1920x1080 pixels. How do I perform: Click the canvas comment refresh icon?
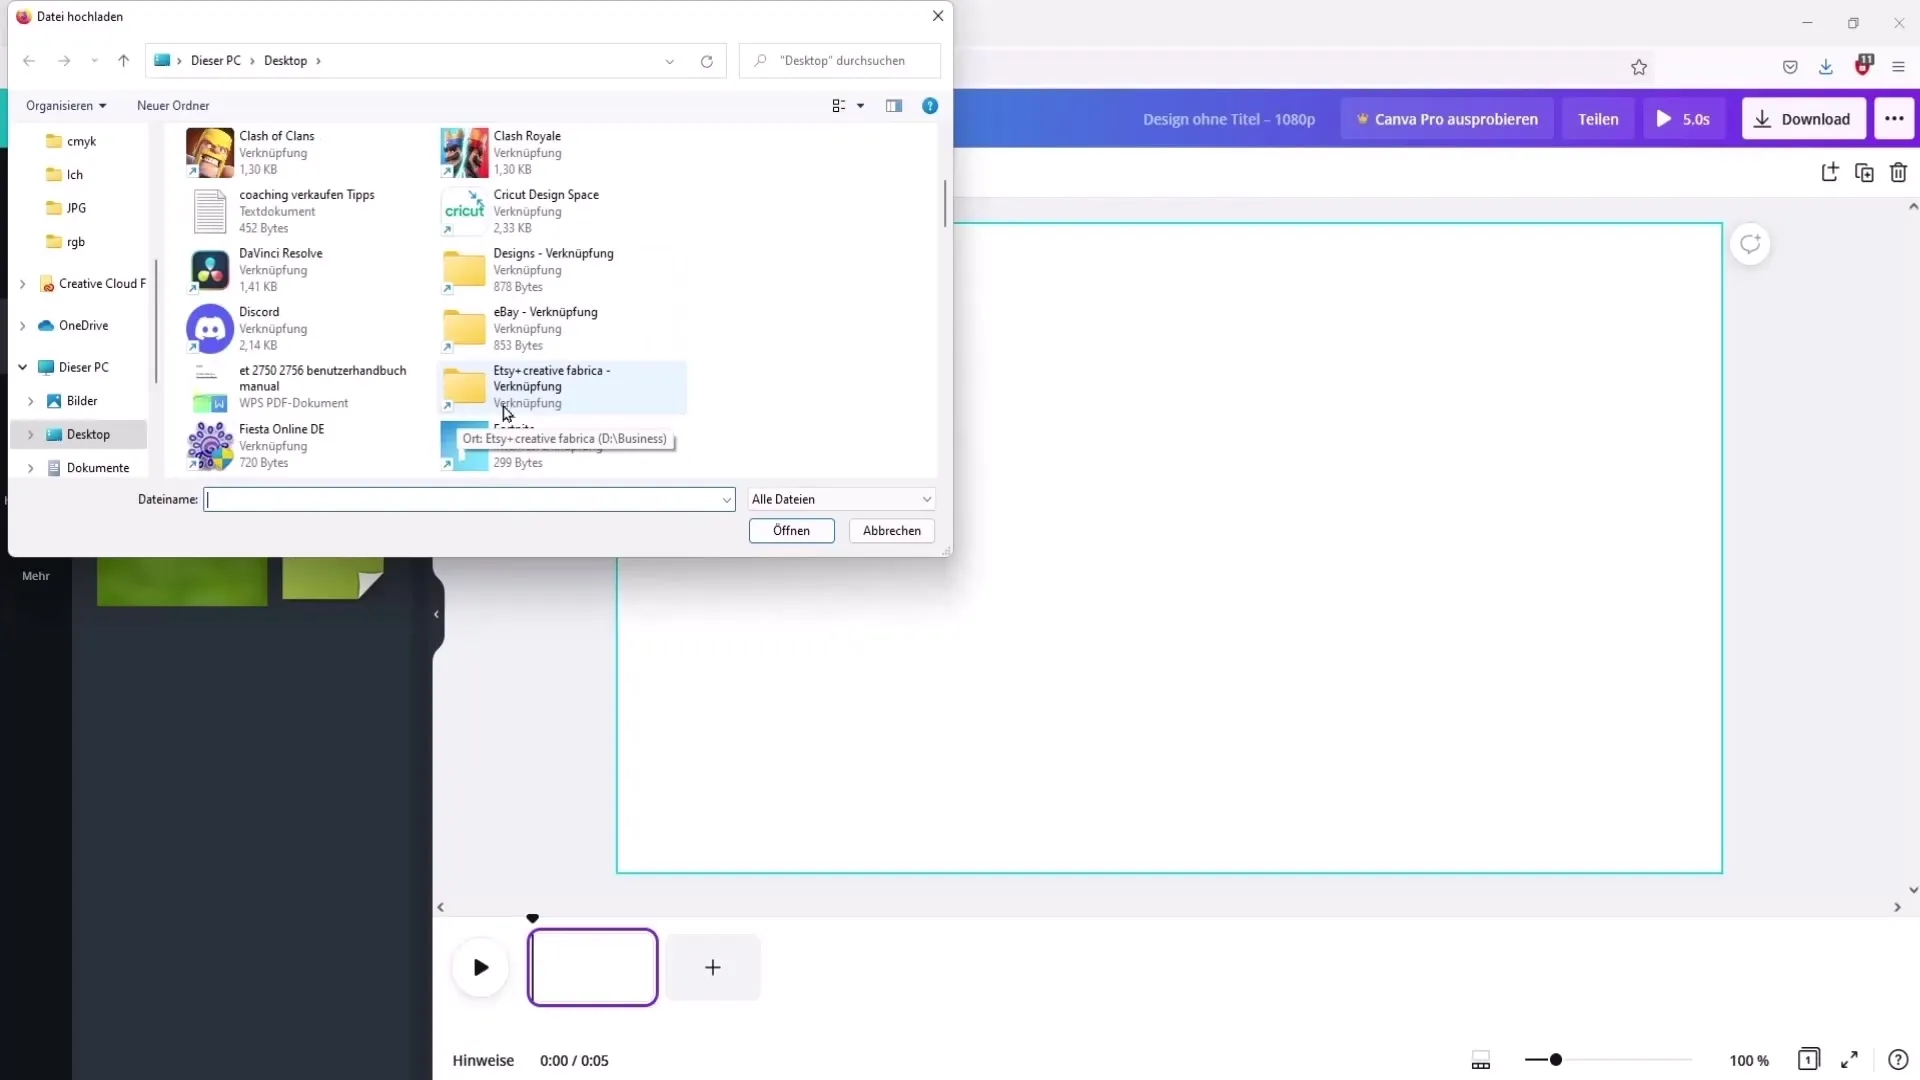[1750, 244]
